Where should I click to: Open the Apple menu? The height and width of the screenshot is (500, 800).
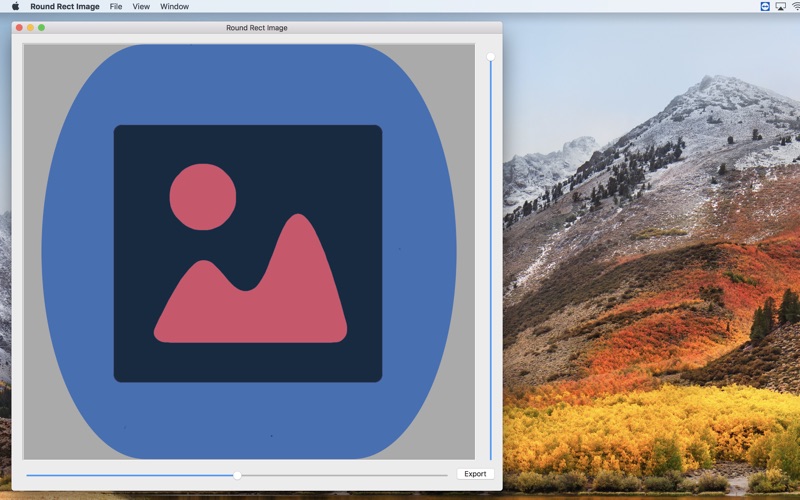click(x=15, y=6)
